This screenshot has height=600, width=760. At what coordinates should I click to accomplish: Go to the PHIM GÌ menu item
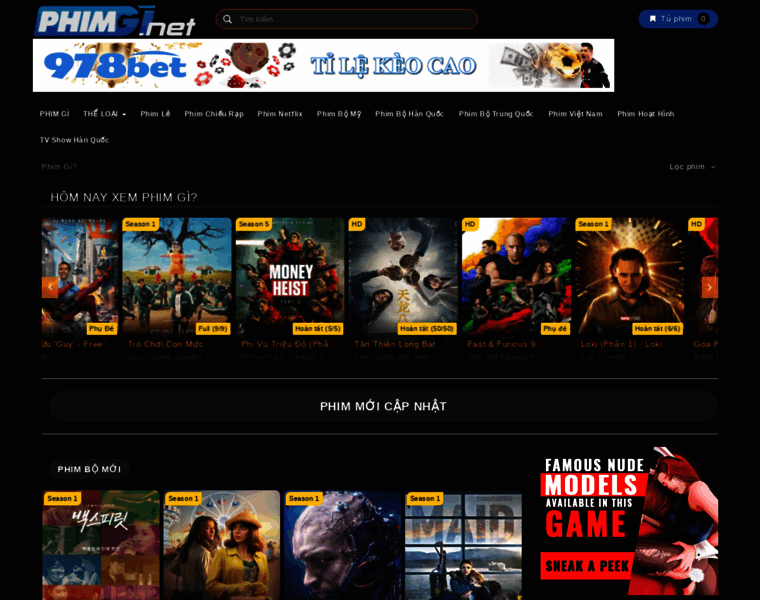coord(54,114)
